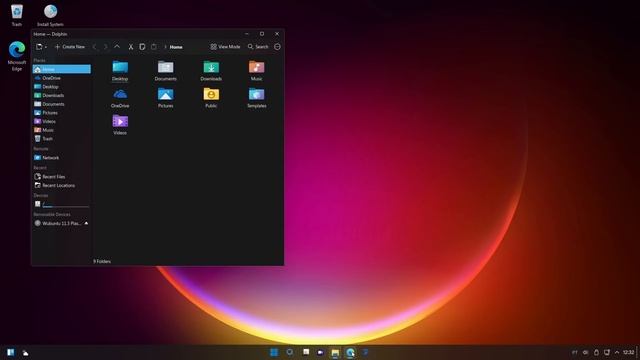The height and width of the screenshot is (360, 640).
Task: Click the Home breadcrumb in the location bar
Action: [x=176, y=47]
